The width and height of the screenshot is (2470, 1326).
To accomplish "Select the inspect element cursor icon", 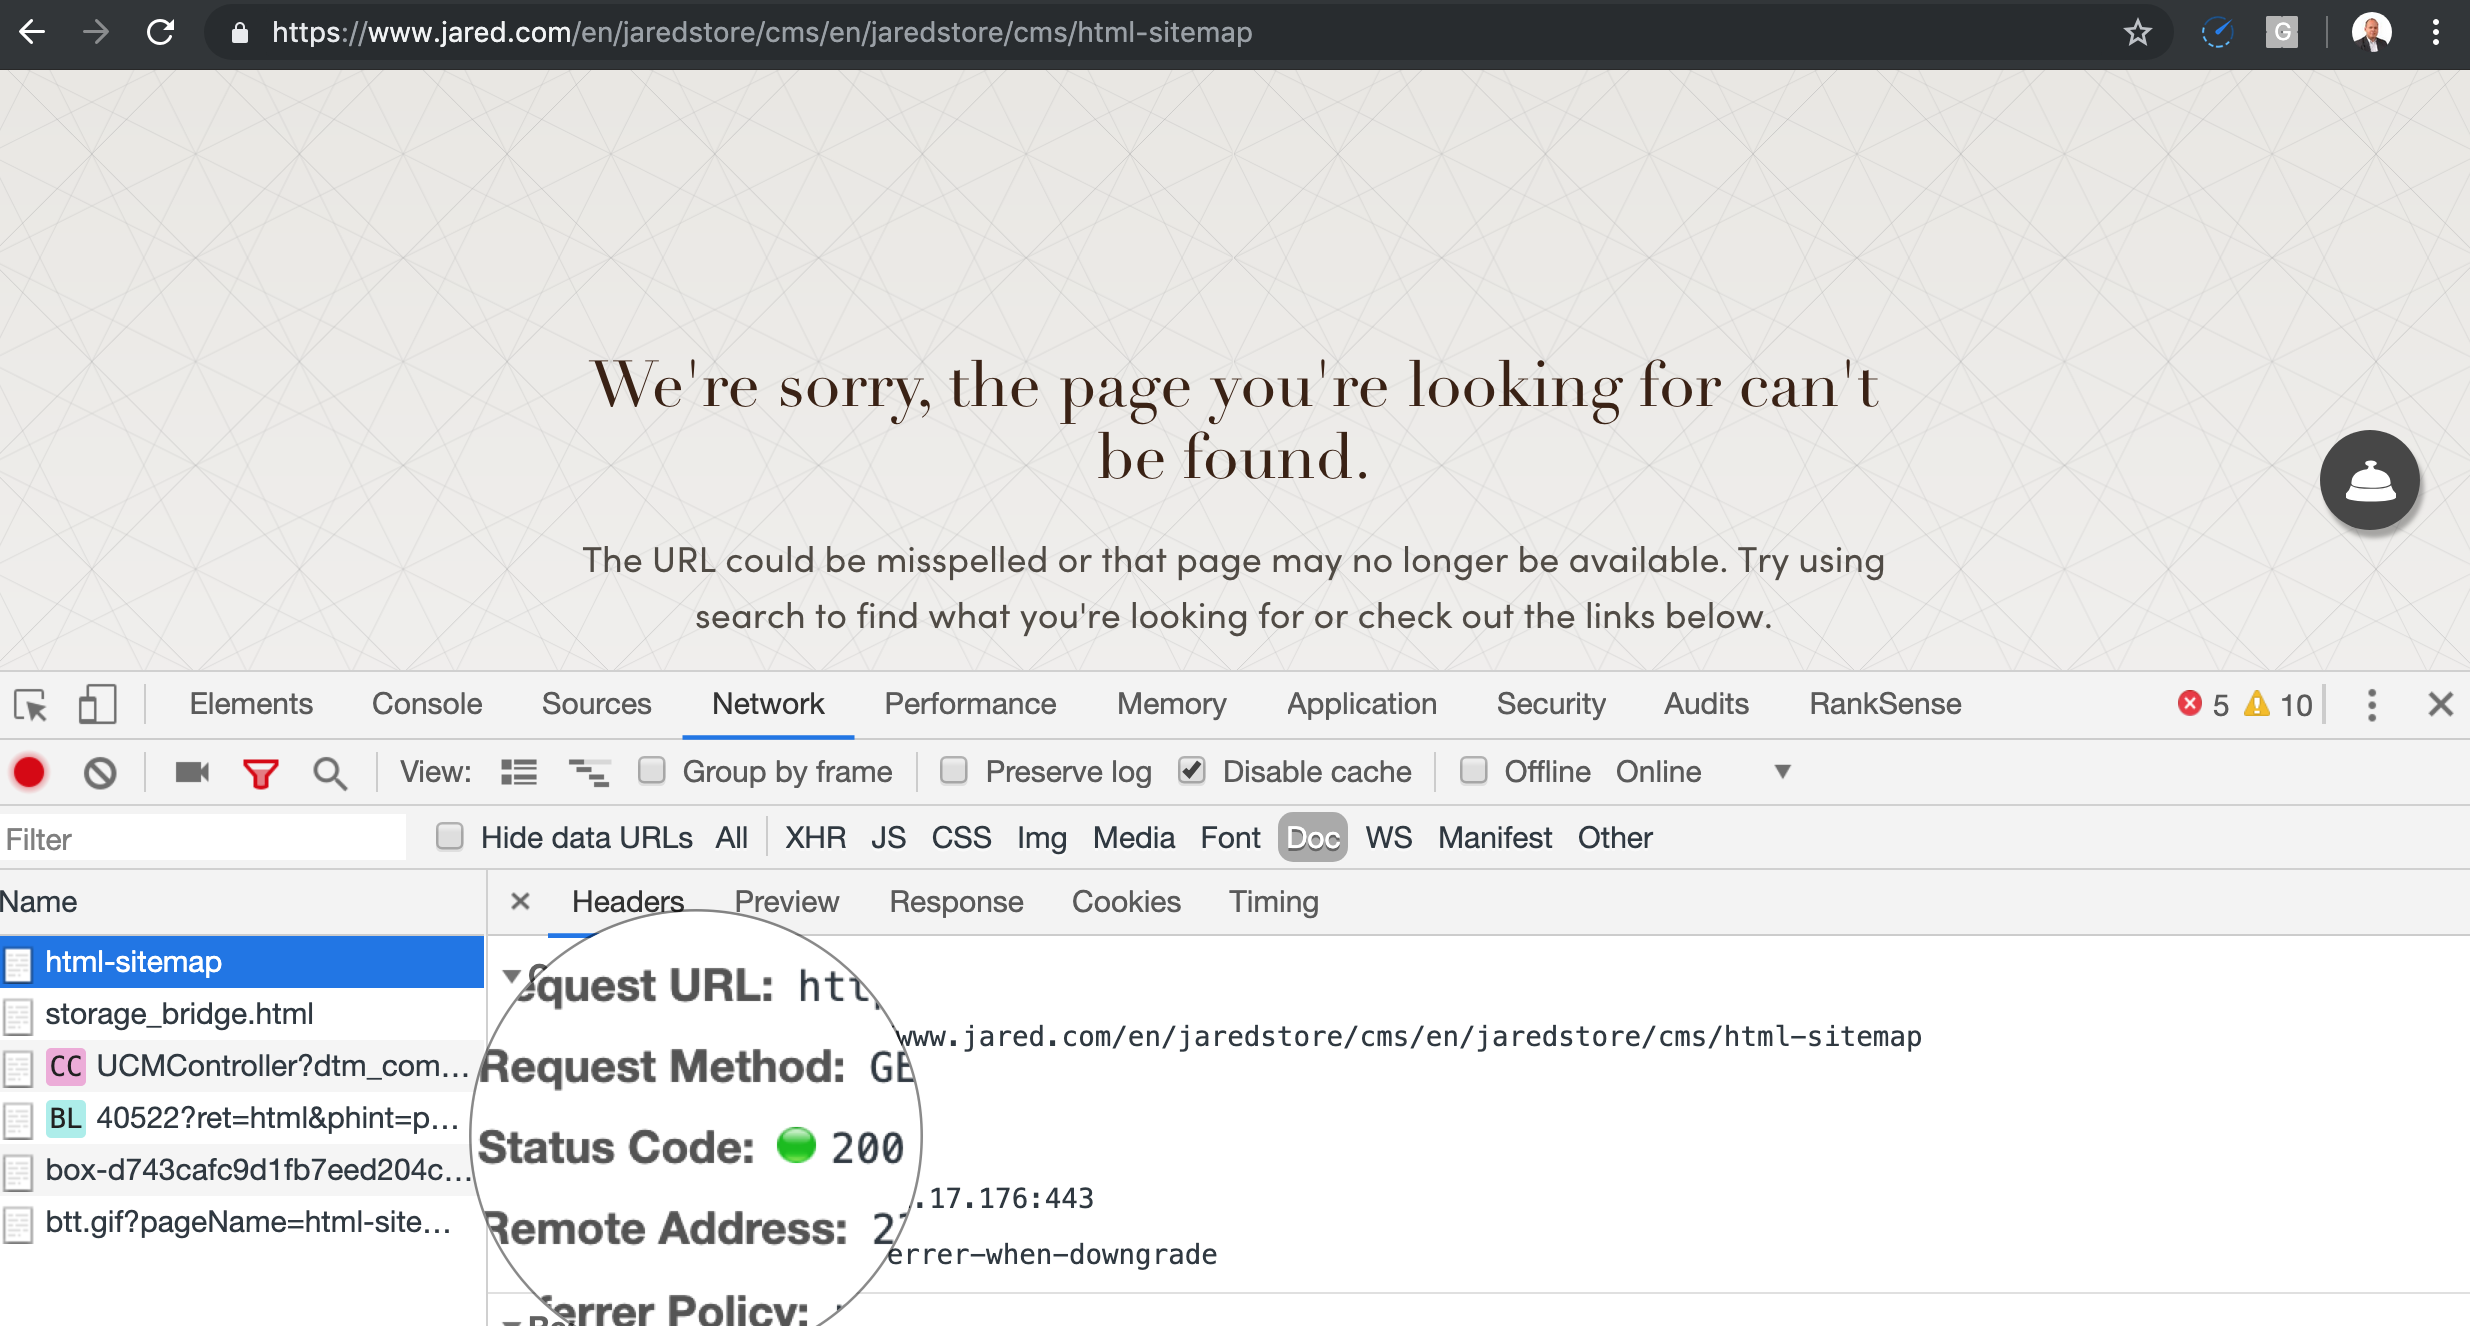I will click(x=31, y=705).
